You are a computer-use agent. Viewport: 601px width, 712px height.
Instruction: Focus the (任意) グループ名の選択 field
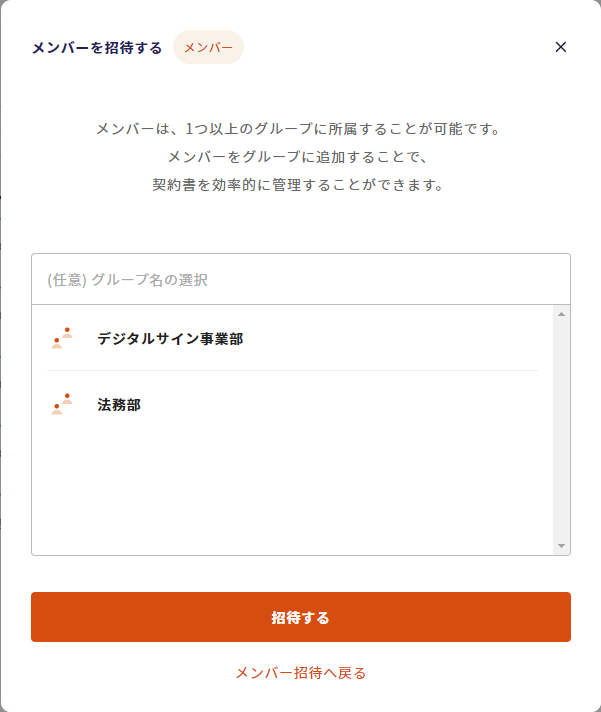300,279
